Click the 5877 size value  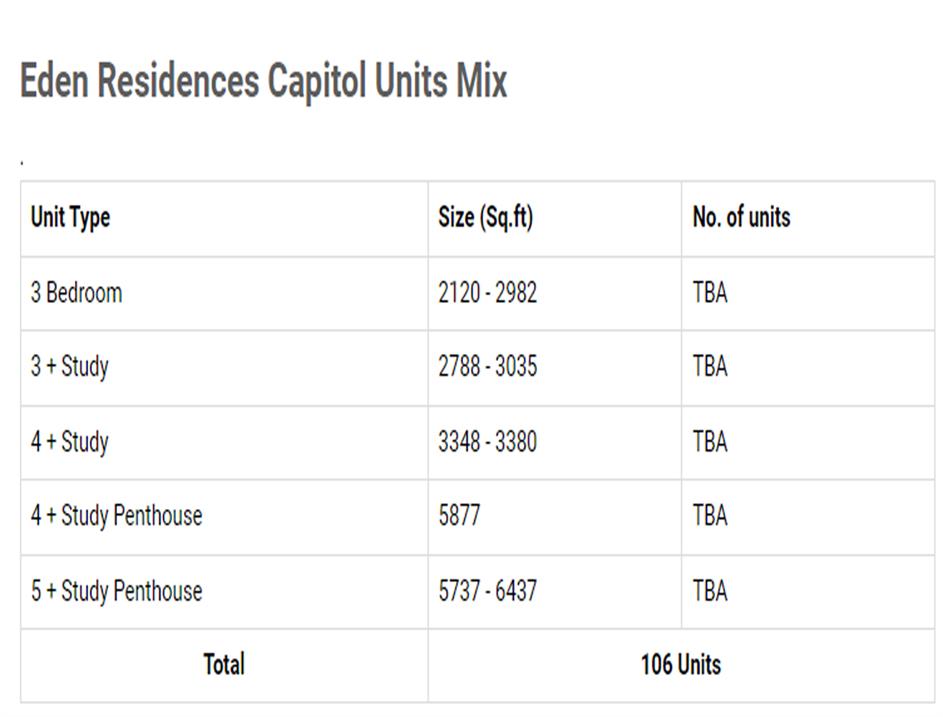(459, 516)
